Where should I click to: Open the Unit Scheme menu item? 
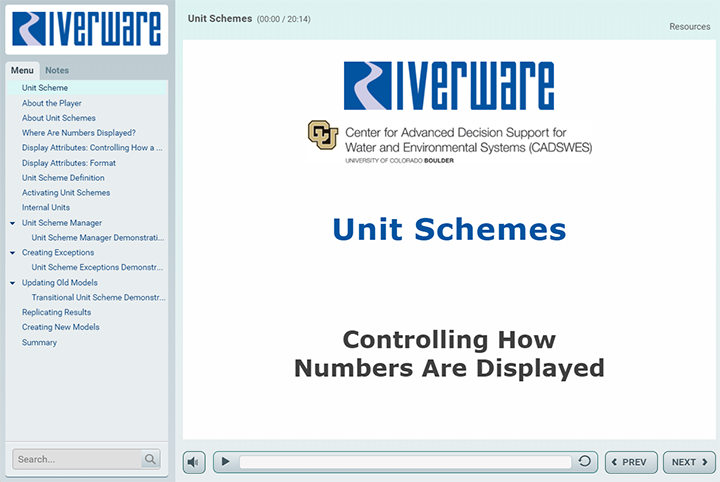click(x=87, y=88)
